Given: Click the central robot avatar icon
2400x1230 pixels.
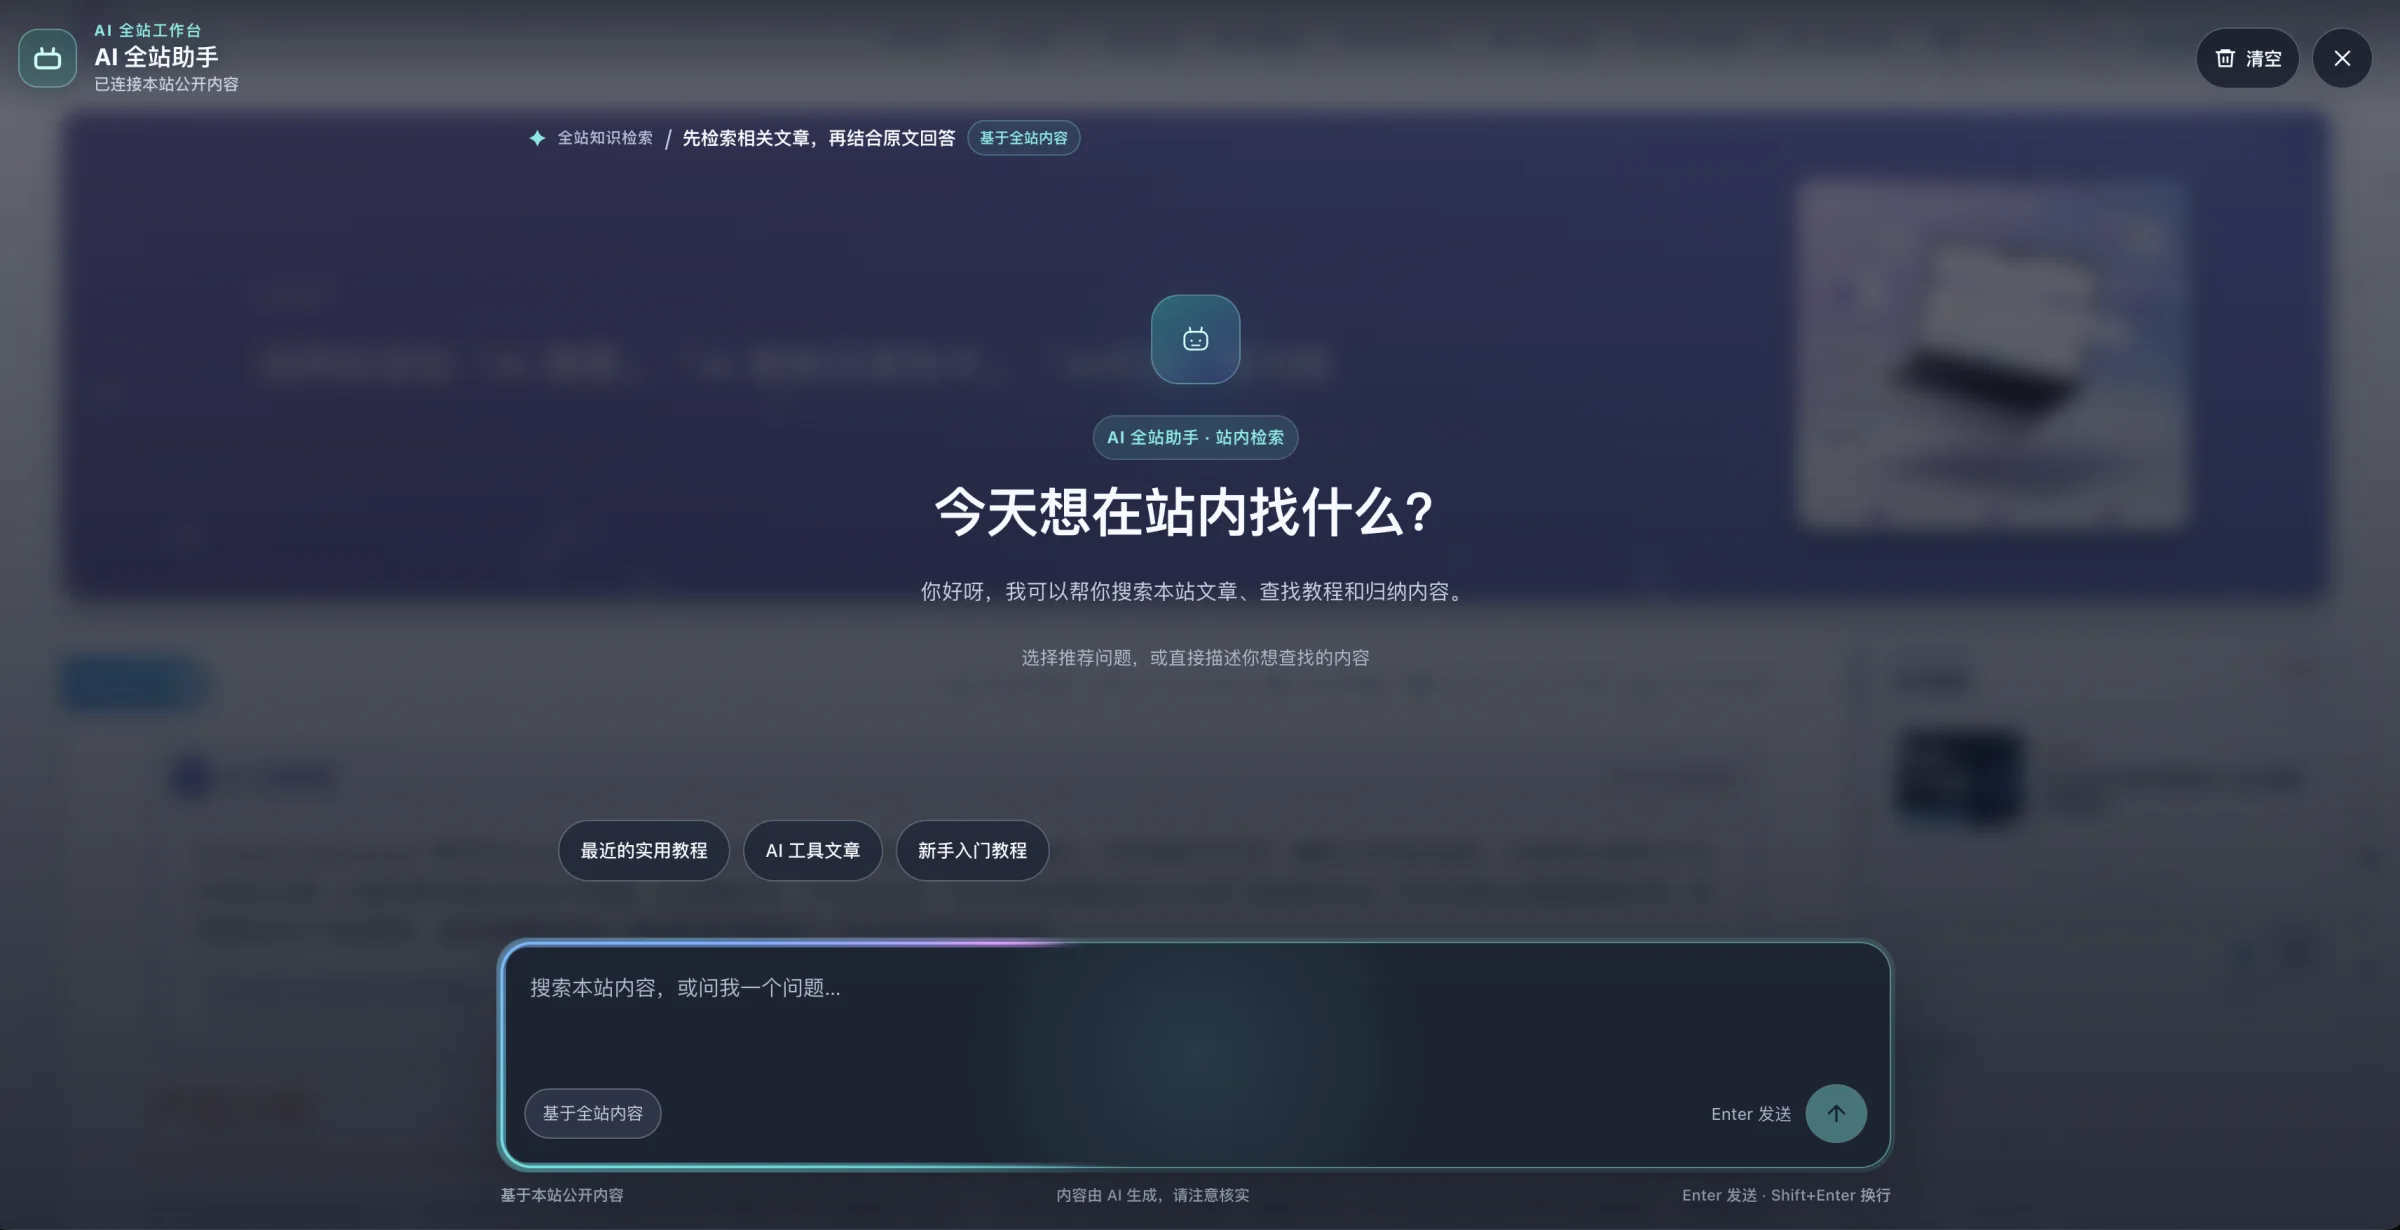Looking at the screenshot, I should point(1195,339).
